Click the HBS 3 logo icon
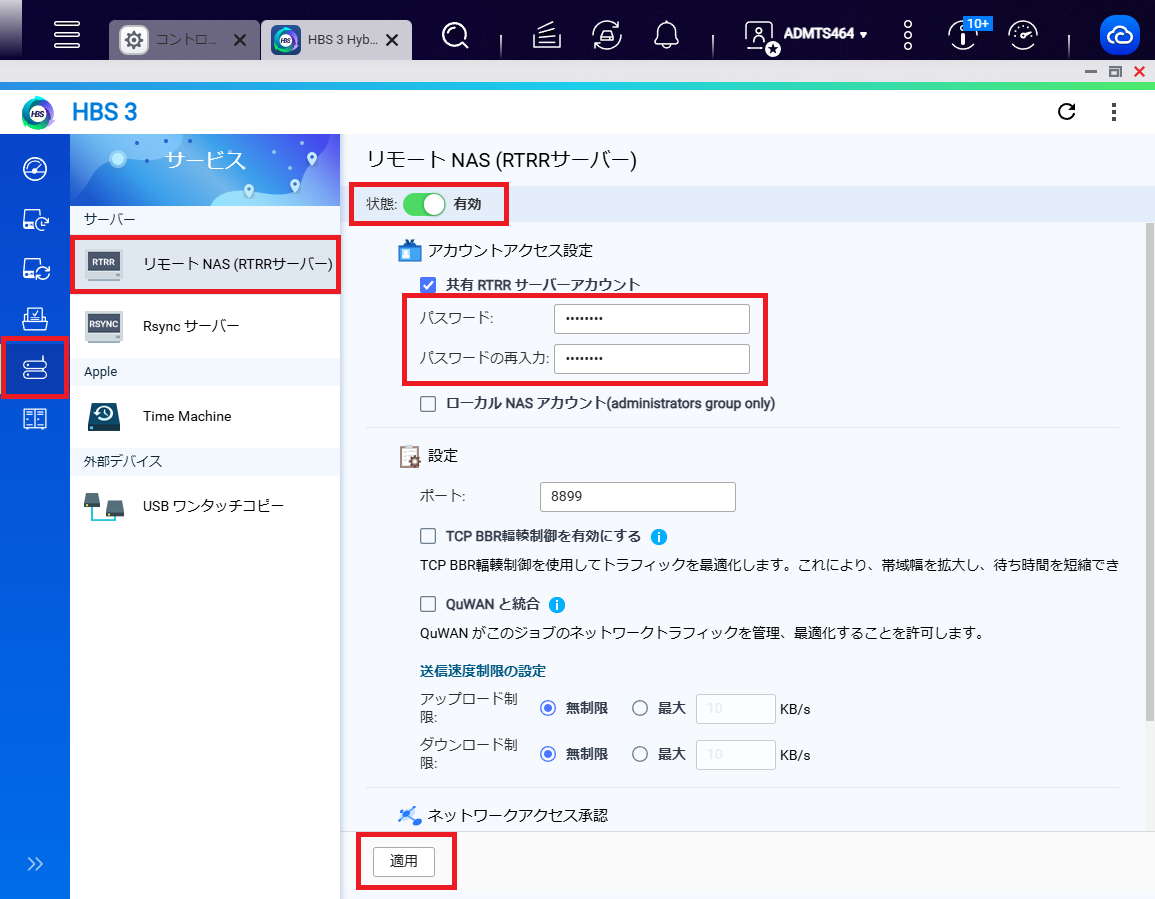The image size is (1155, 899). pyautogui.click(x=38, y=113)
